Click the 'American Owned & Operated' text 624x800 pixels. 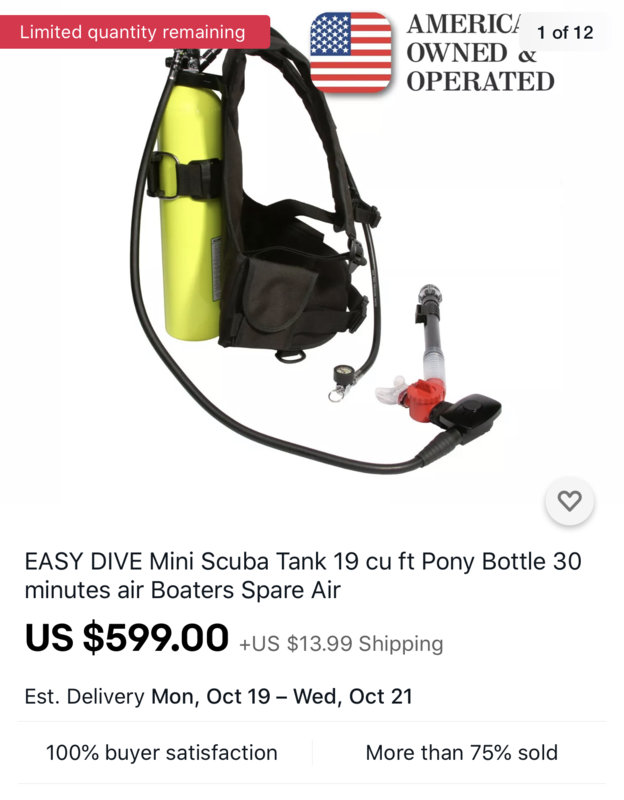(480, 53)
